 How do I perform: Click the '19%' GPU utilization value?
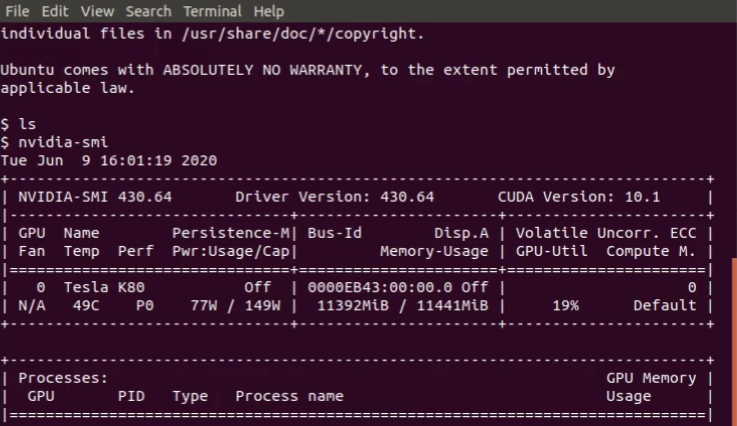coord(565,305)
